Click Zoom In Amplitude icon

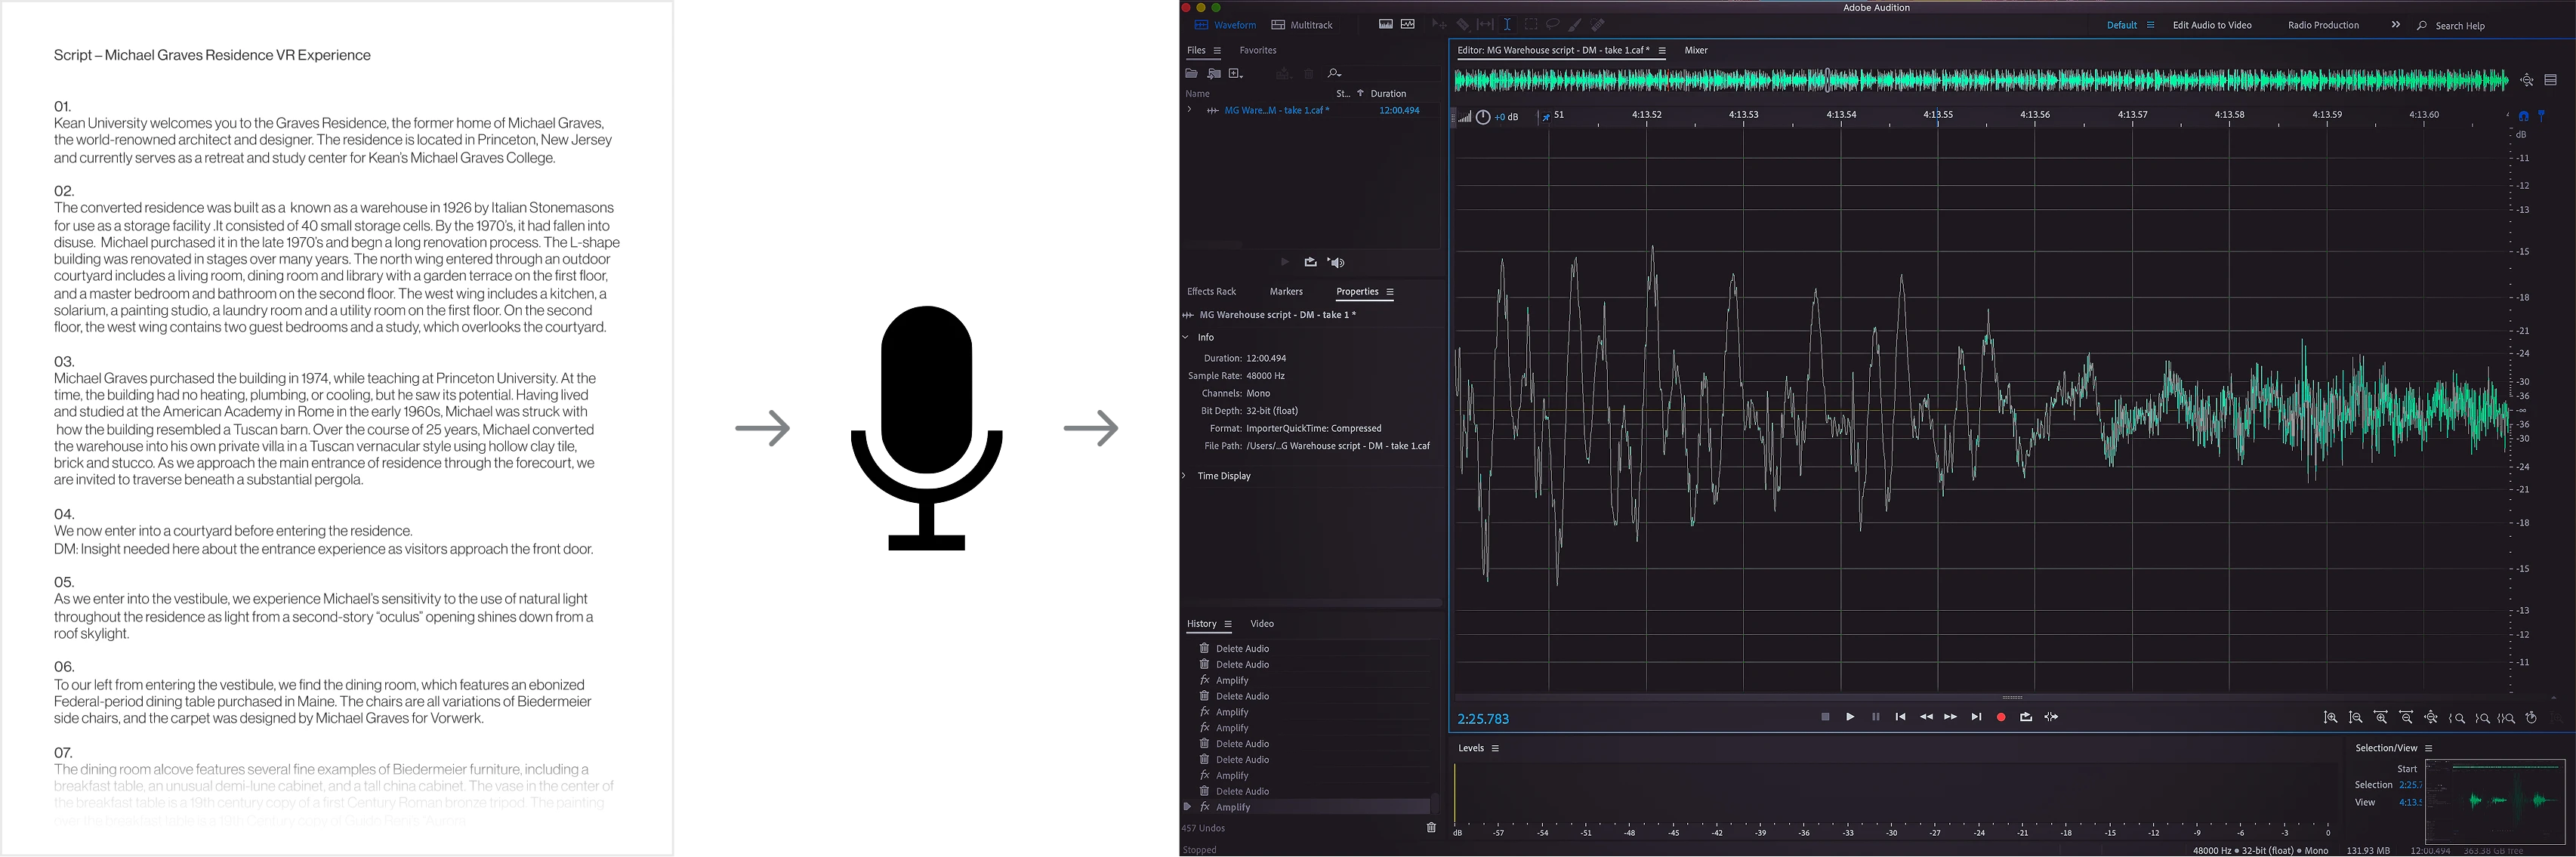(2330, 718)
